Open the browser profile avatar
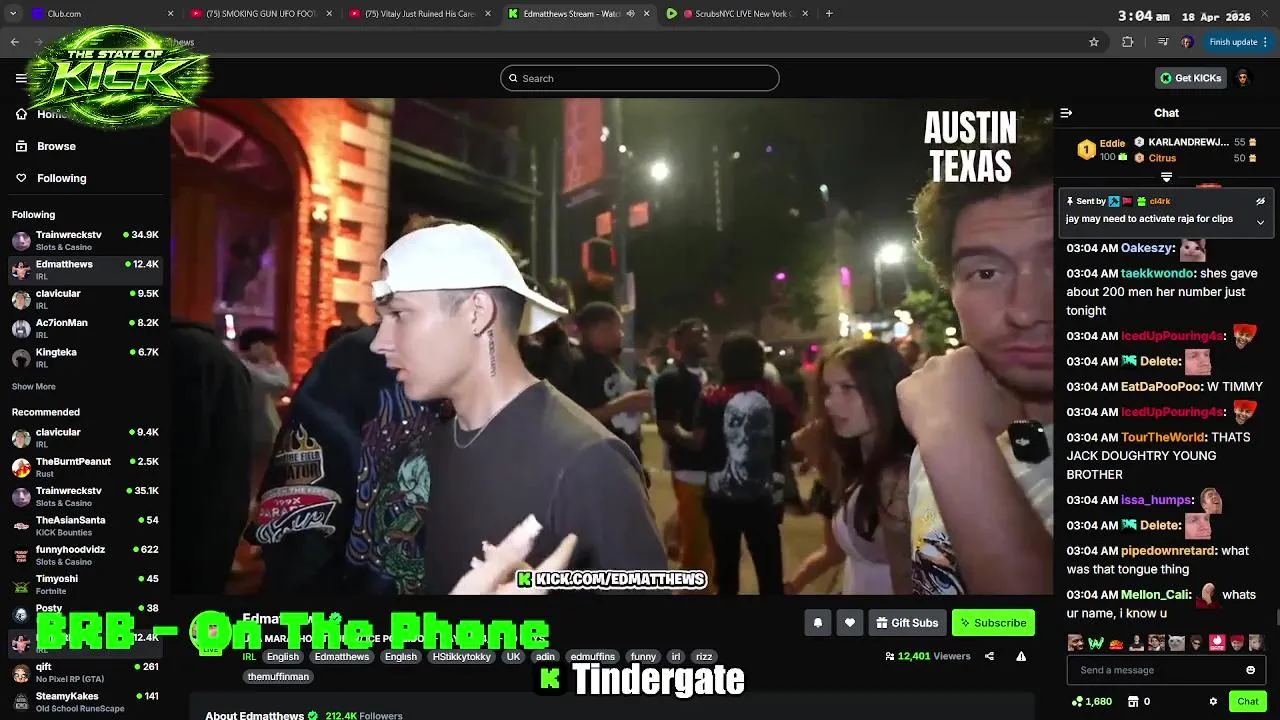The image size is (1280, 720). click(x=1187, y=42)
